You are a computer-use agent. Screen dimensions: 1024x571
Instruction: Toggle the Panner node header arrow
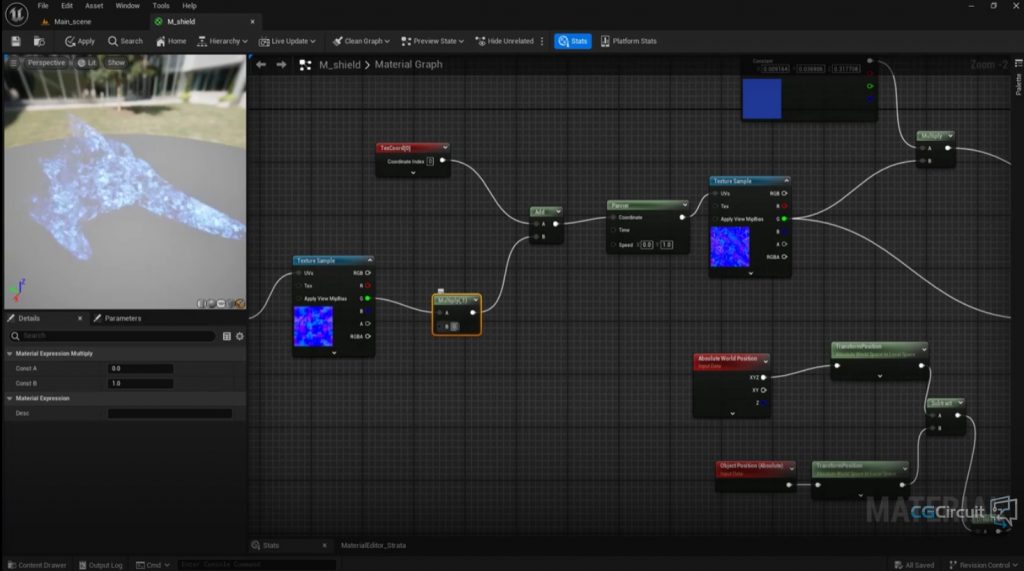click(684, 205)
